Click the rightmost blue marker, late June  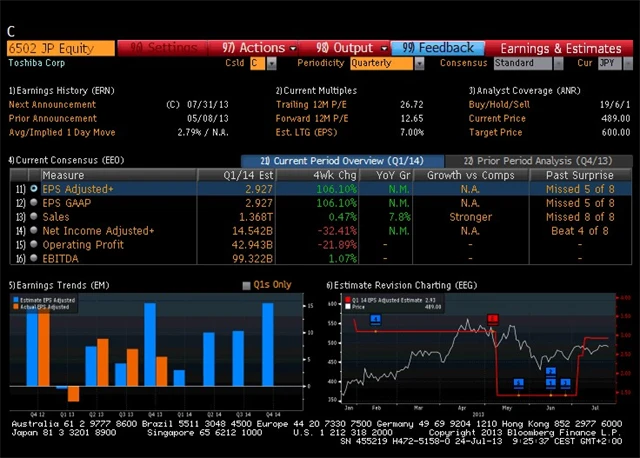point(565,383)
